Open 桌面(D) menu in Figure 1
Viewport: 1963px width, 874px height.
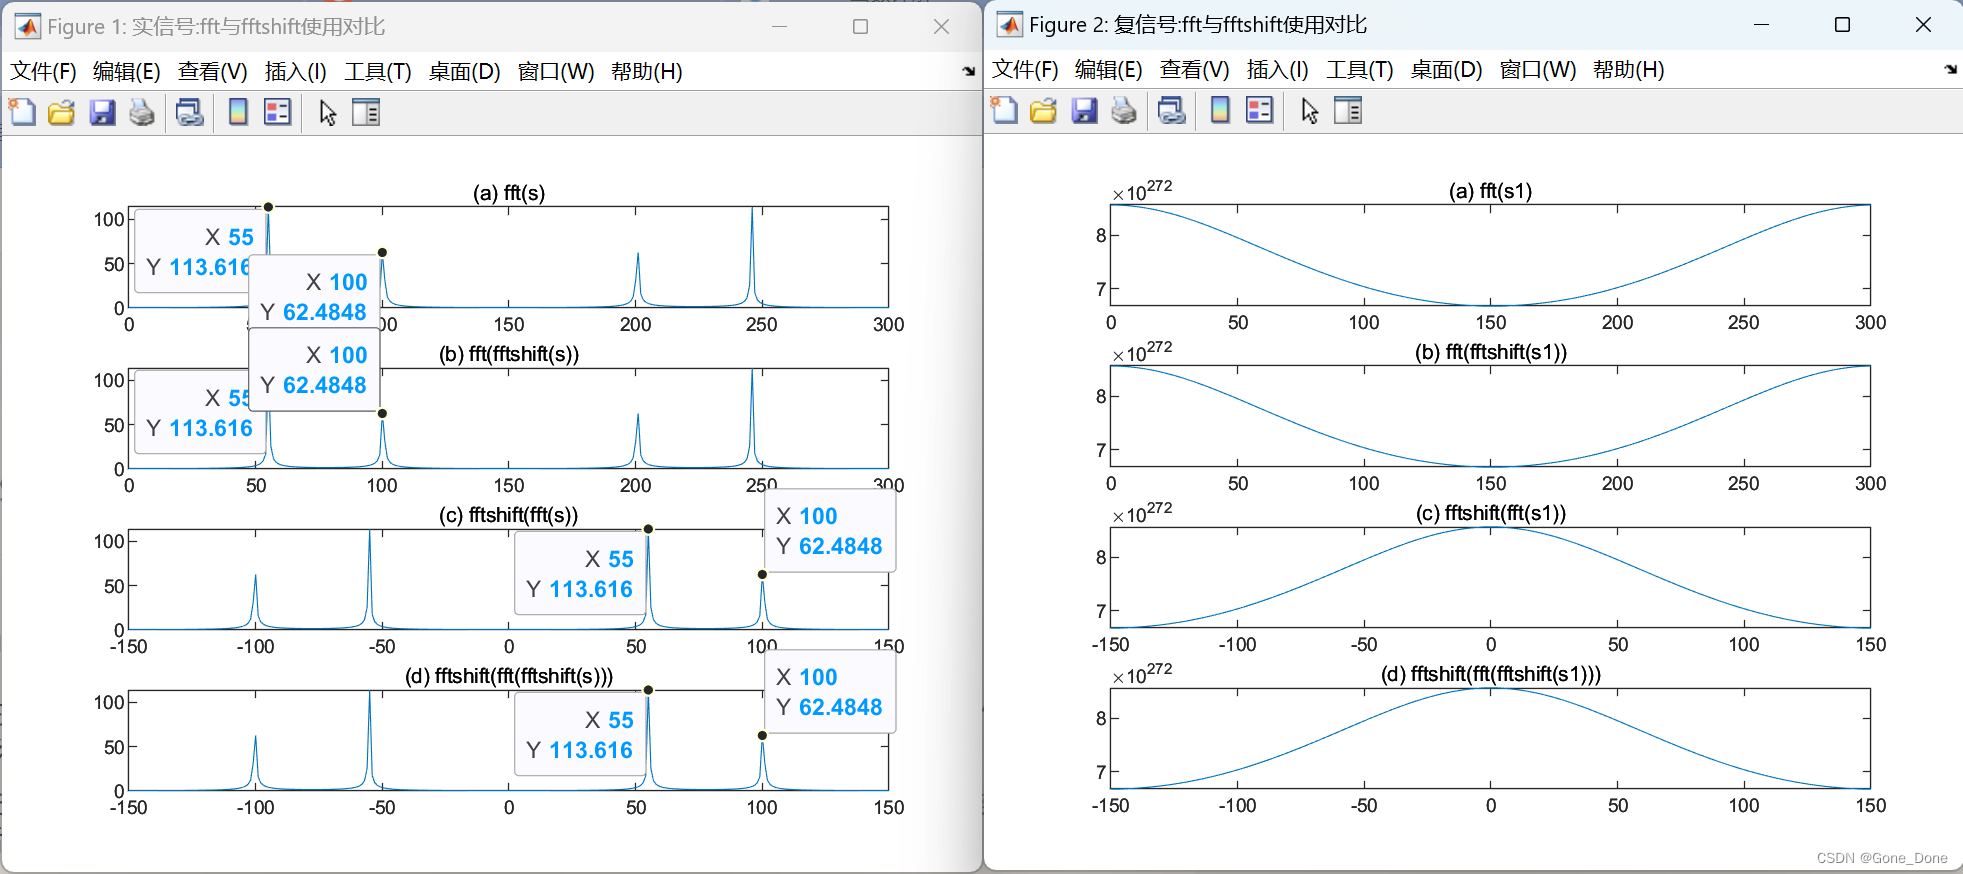465,72
